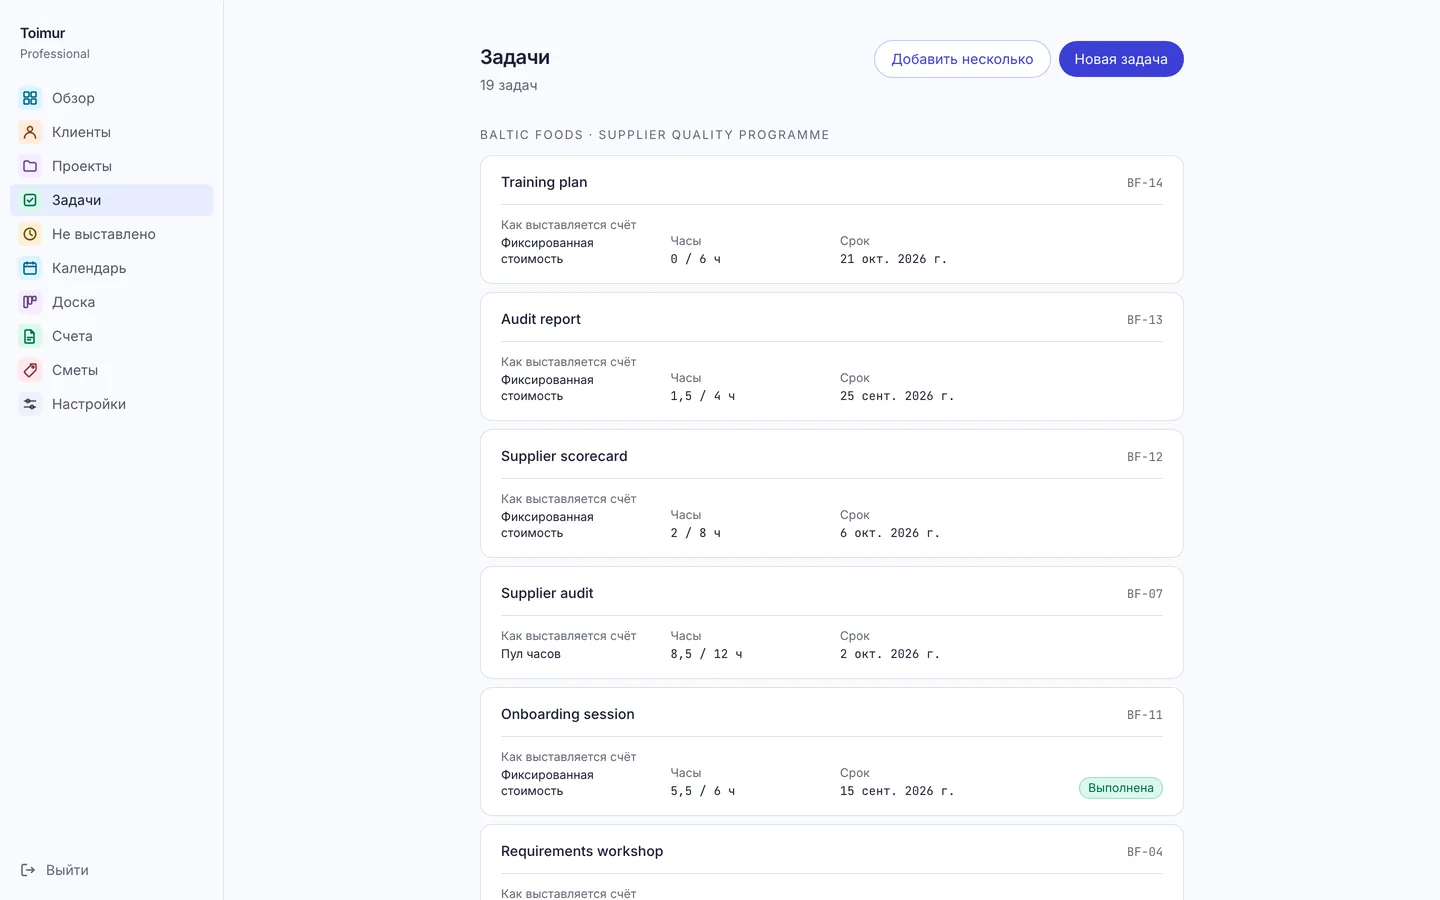Click the Задачи page heading
This screenshot has height=900, width=1440.
coord(515,57)
